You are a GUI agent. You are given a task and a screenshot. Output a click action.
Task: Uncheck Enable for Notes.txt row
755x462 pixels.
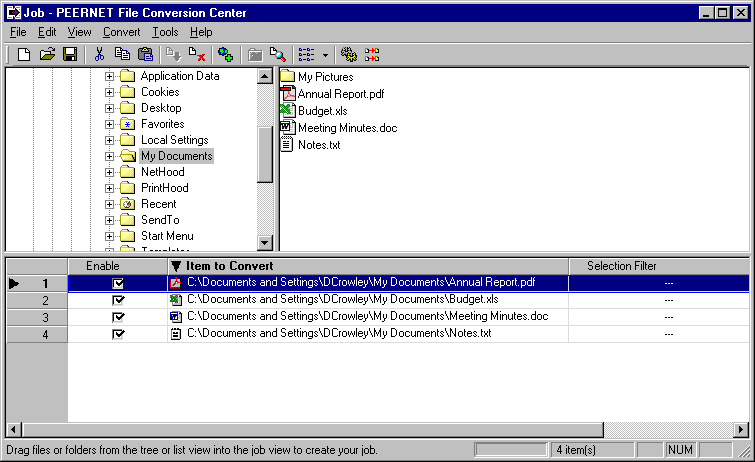coord(118,333)
